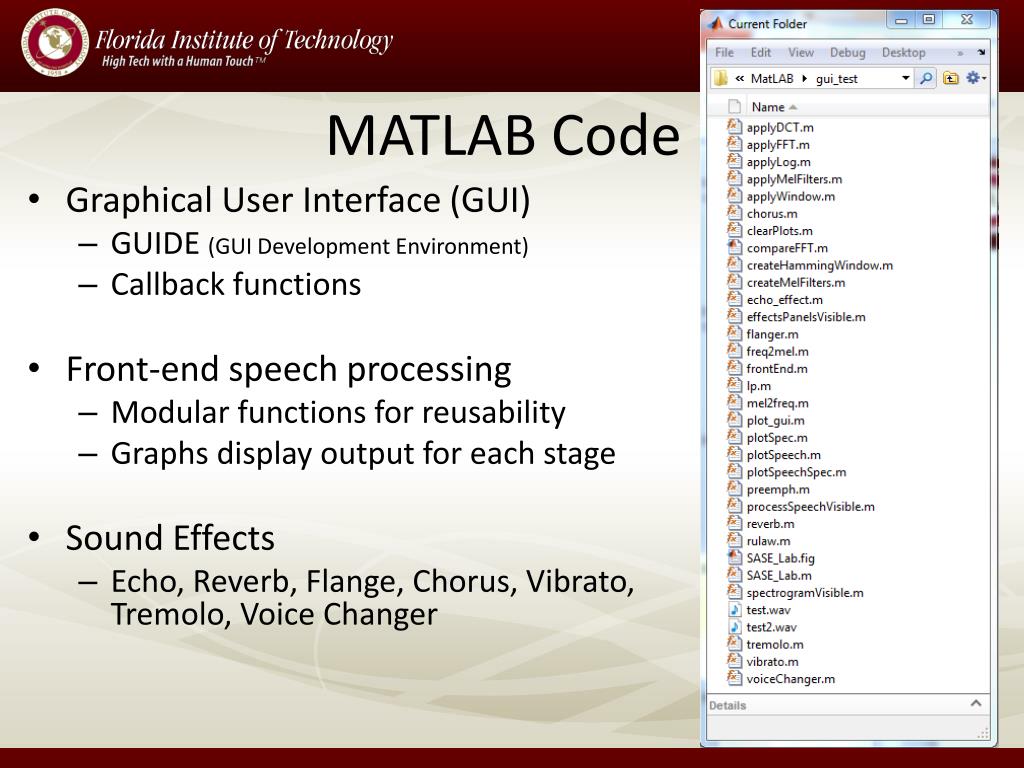Screen dimensions: 1024x768
Task: Select the file name plot_gui.m
Action: pyautogui.click(x=776, y=421)
